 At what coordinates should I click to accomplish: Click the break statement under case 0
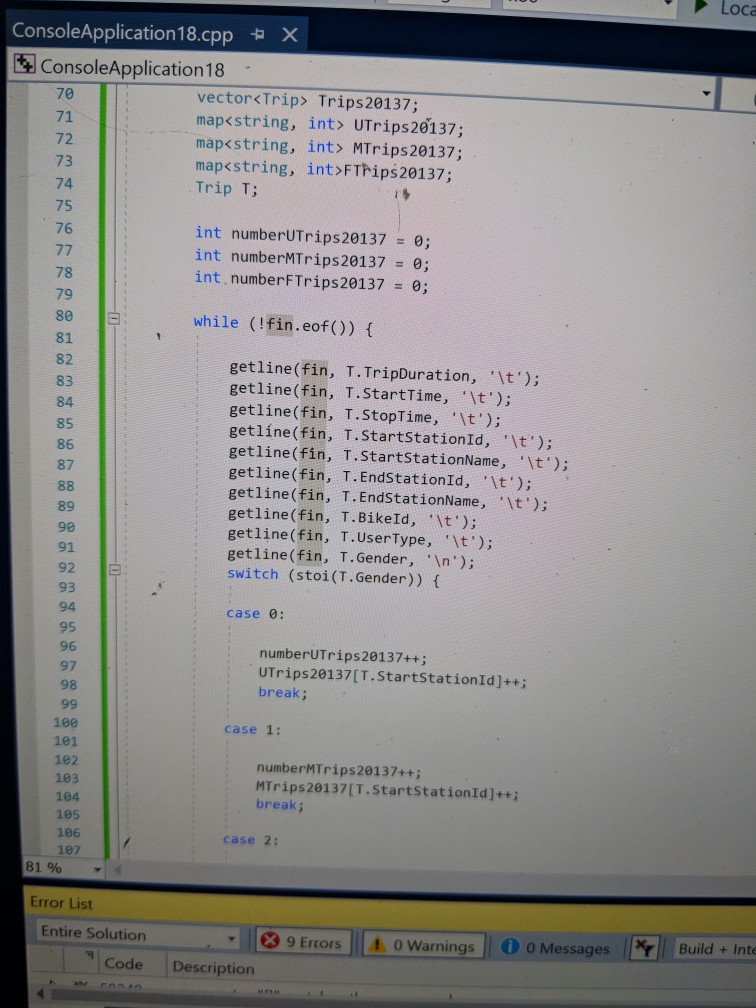[283, 692]
